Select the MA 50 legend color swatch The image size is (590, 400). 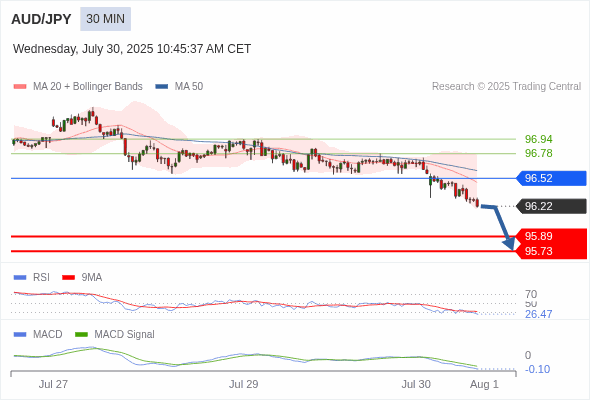(x=162, y=87)
